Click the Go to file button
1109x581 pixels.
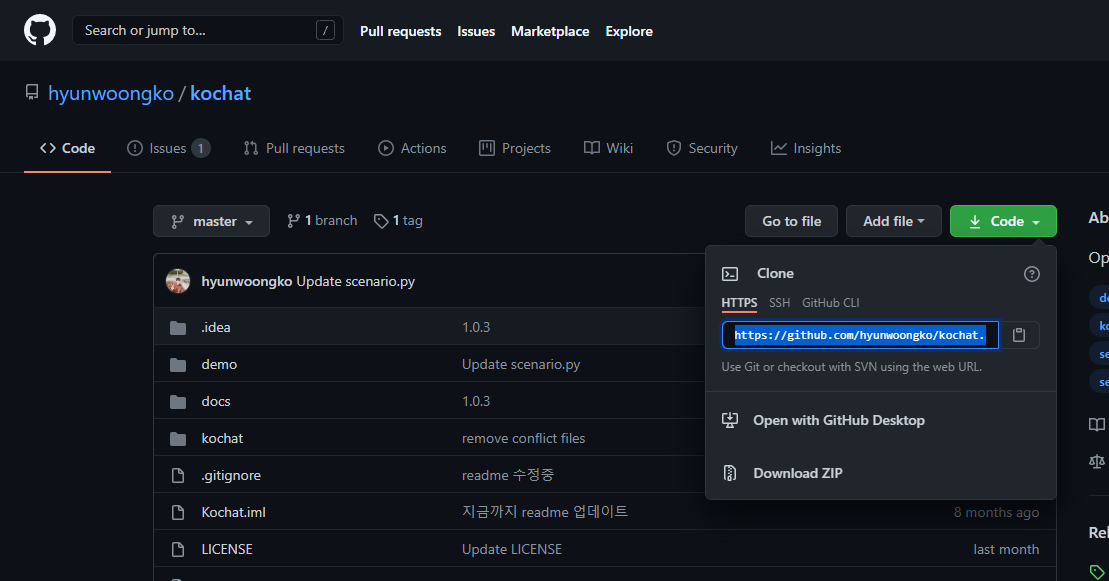coord(791,221)
